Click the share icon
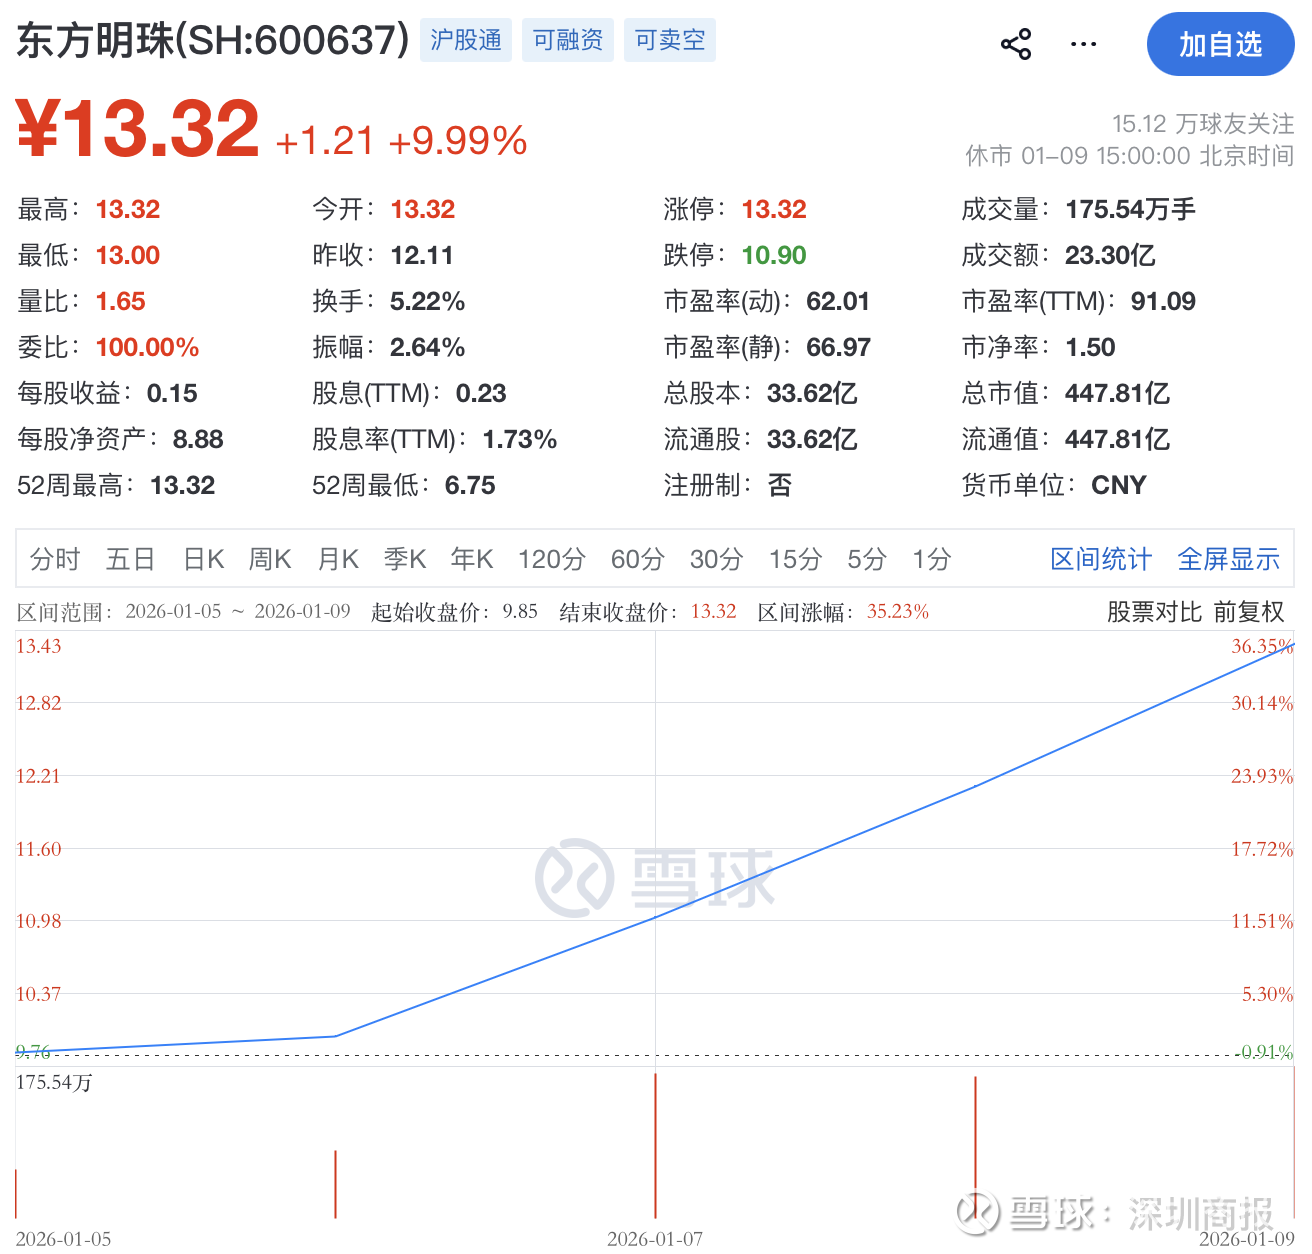 (1016, 44)
